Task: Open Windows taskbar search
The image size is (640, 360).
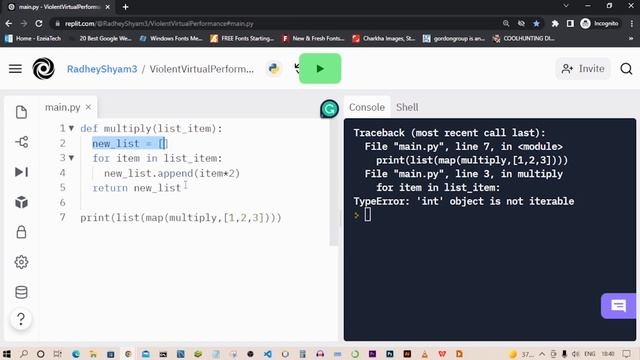Action: [24, 354]
